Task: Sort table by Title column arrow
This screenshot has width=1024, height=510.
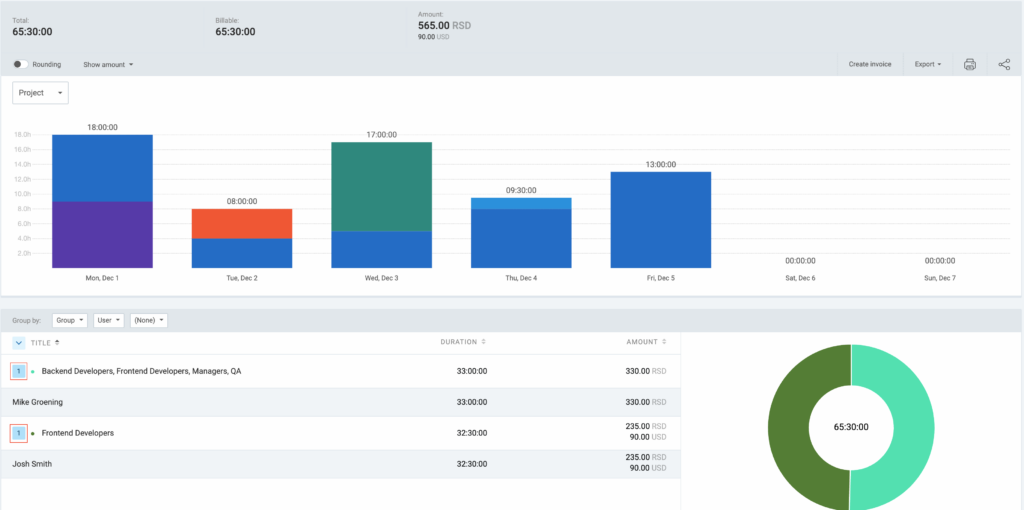Action: 57,342
